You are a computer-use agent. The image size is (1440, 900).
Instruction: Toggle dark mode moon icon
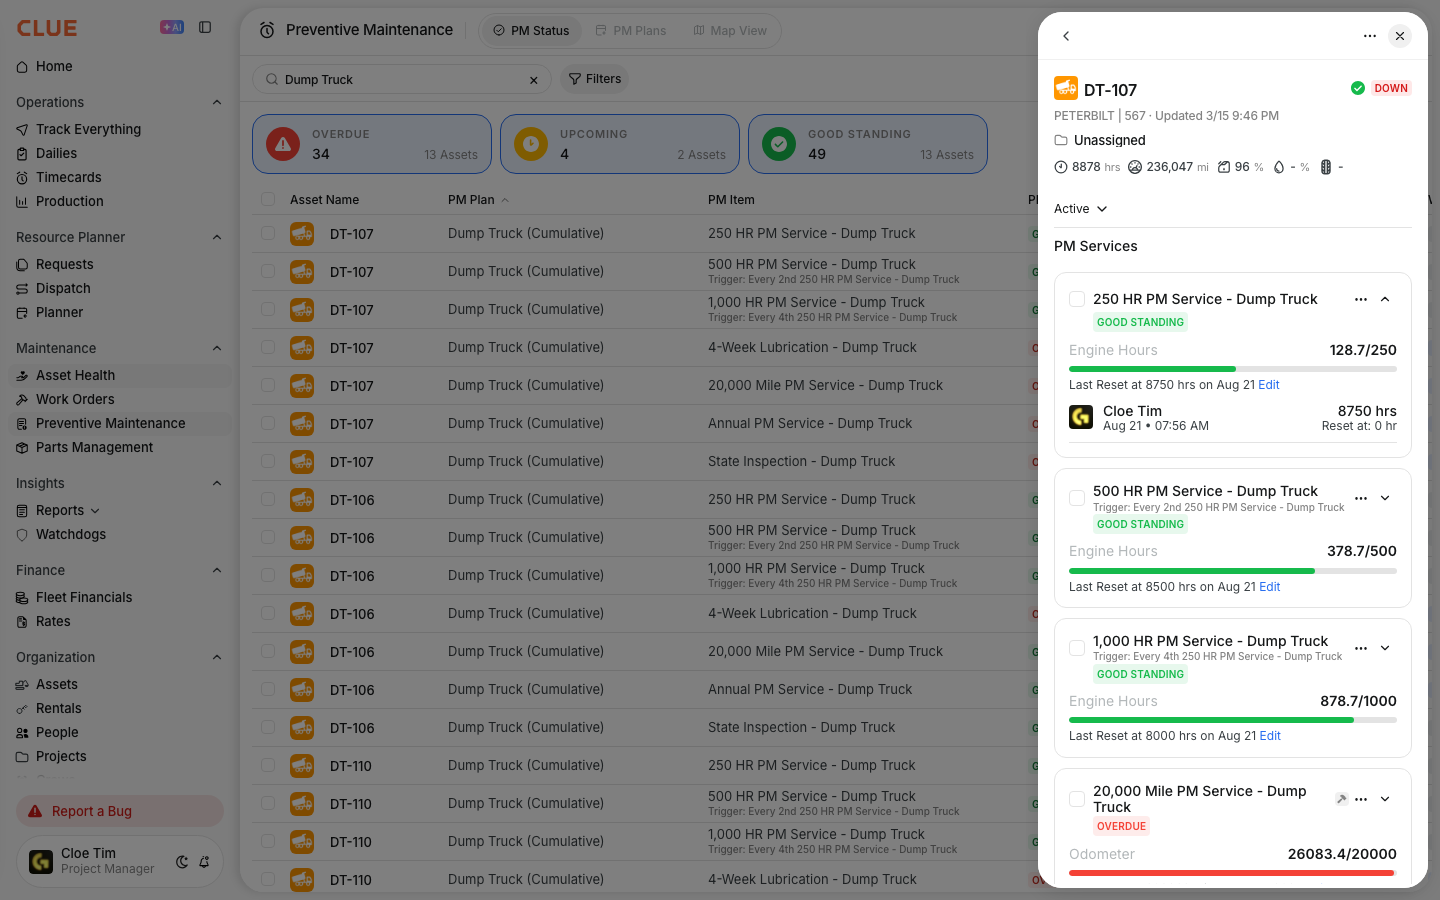(182, 862)
